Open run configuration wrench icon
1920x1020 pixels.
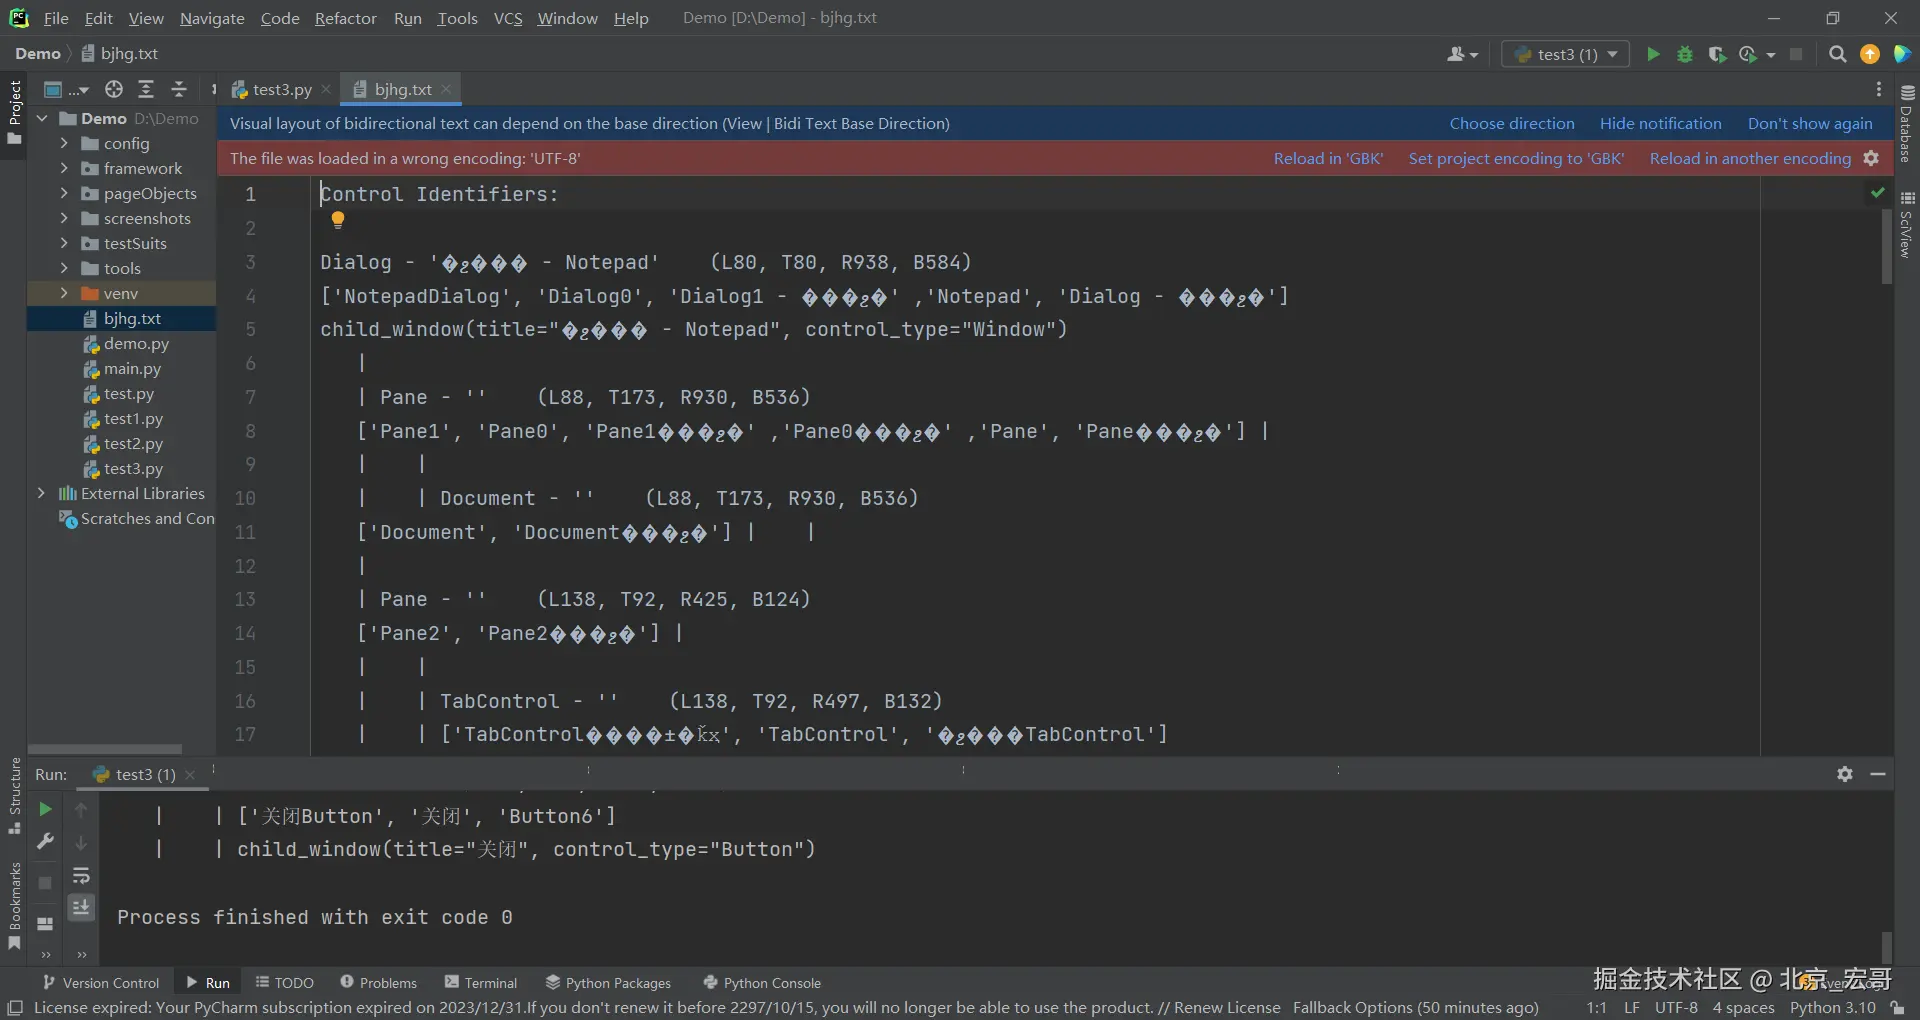(x=45, y=842)
